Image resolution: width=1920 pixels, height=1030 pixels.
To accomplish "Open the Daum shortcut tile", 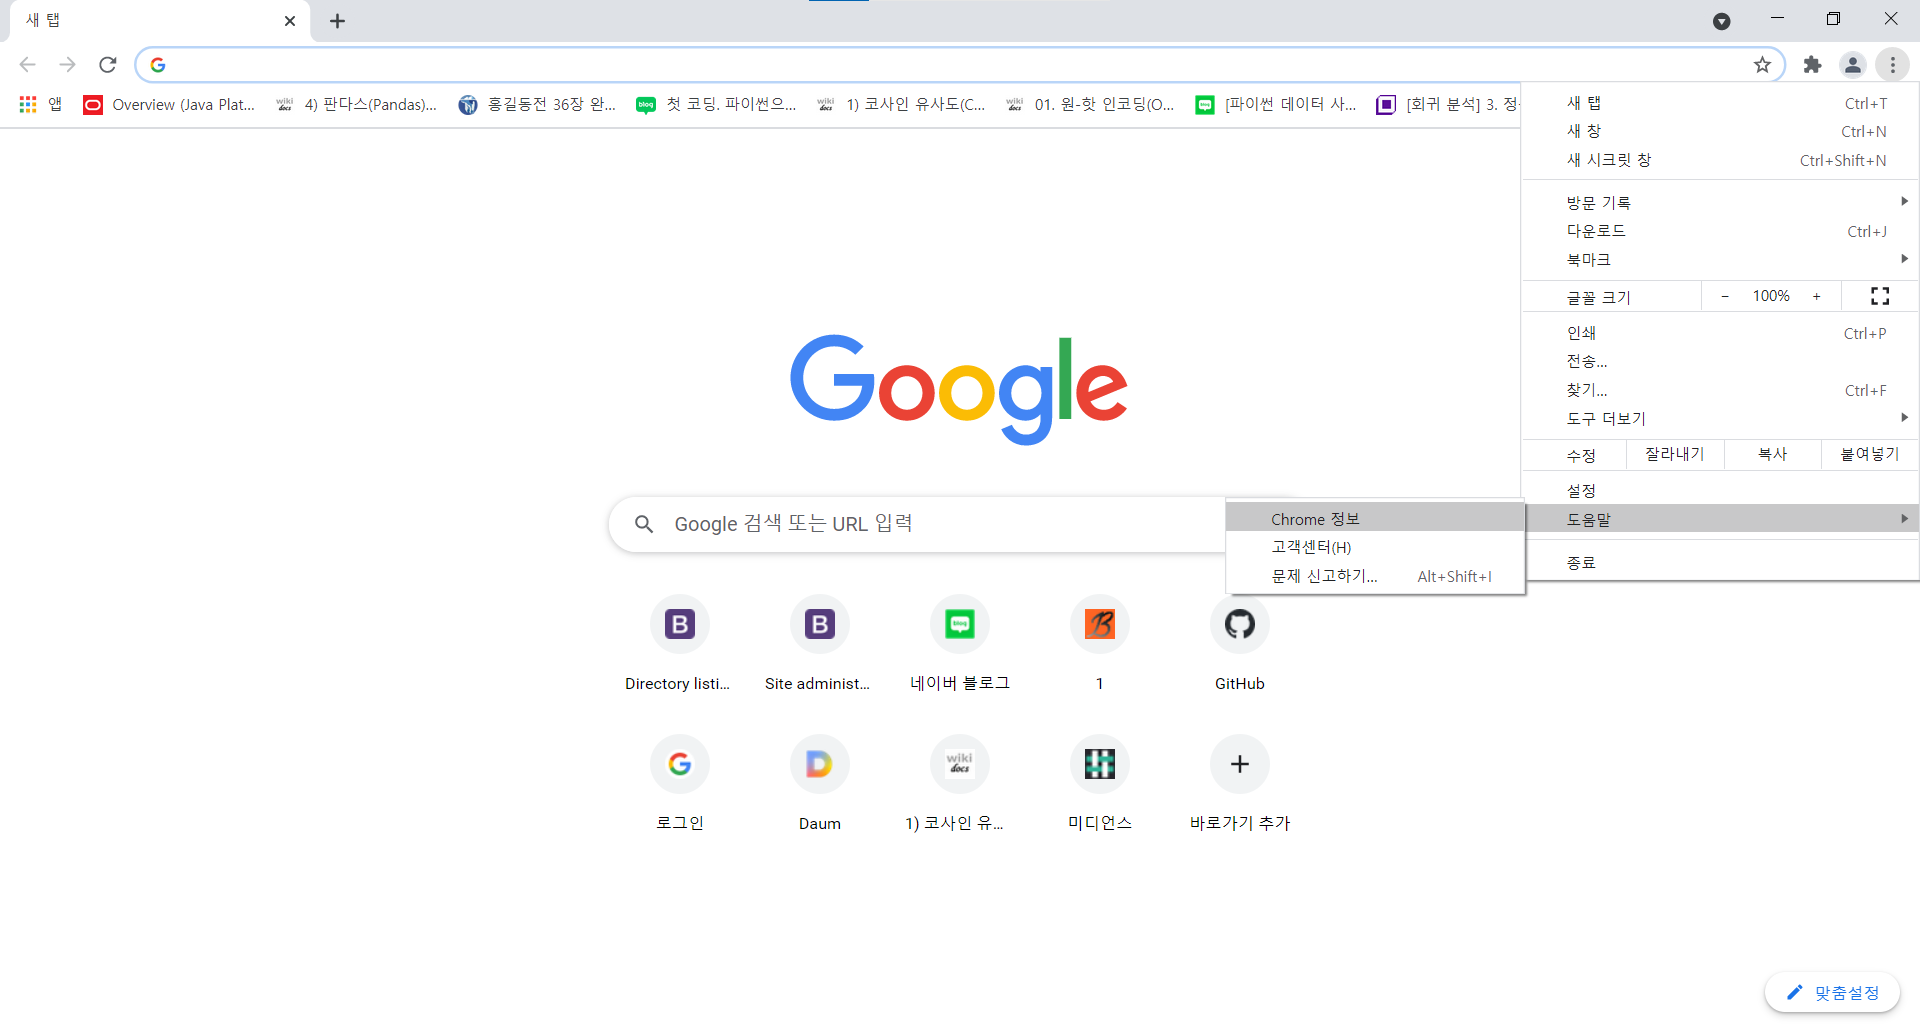I will coord(819,784).
